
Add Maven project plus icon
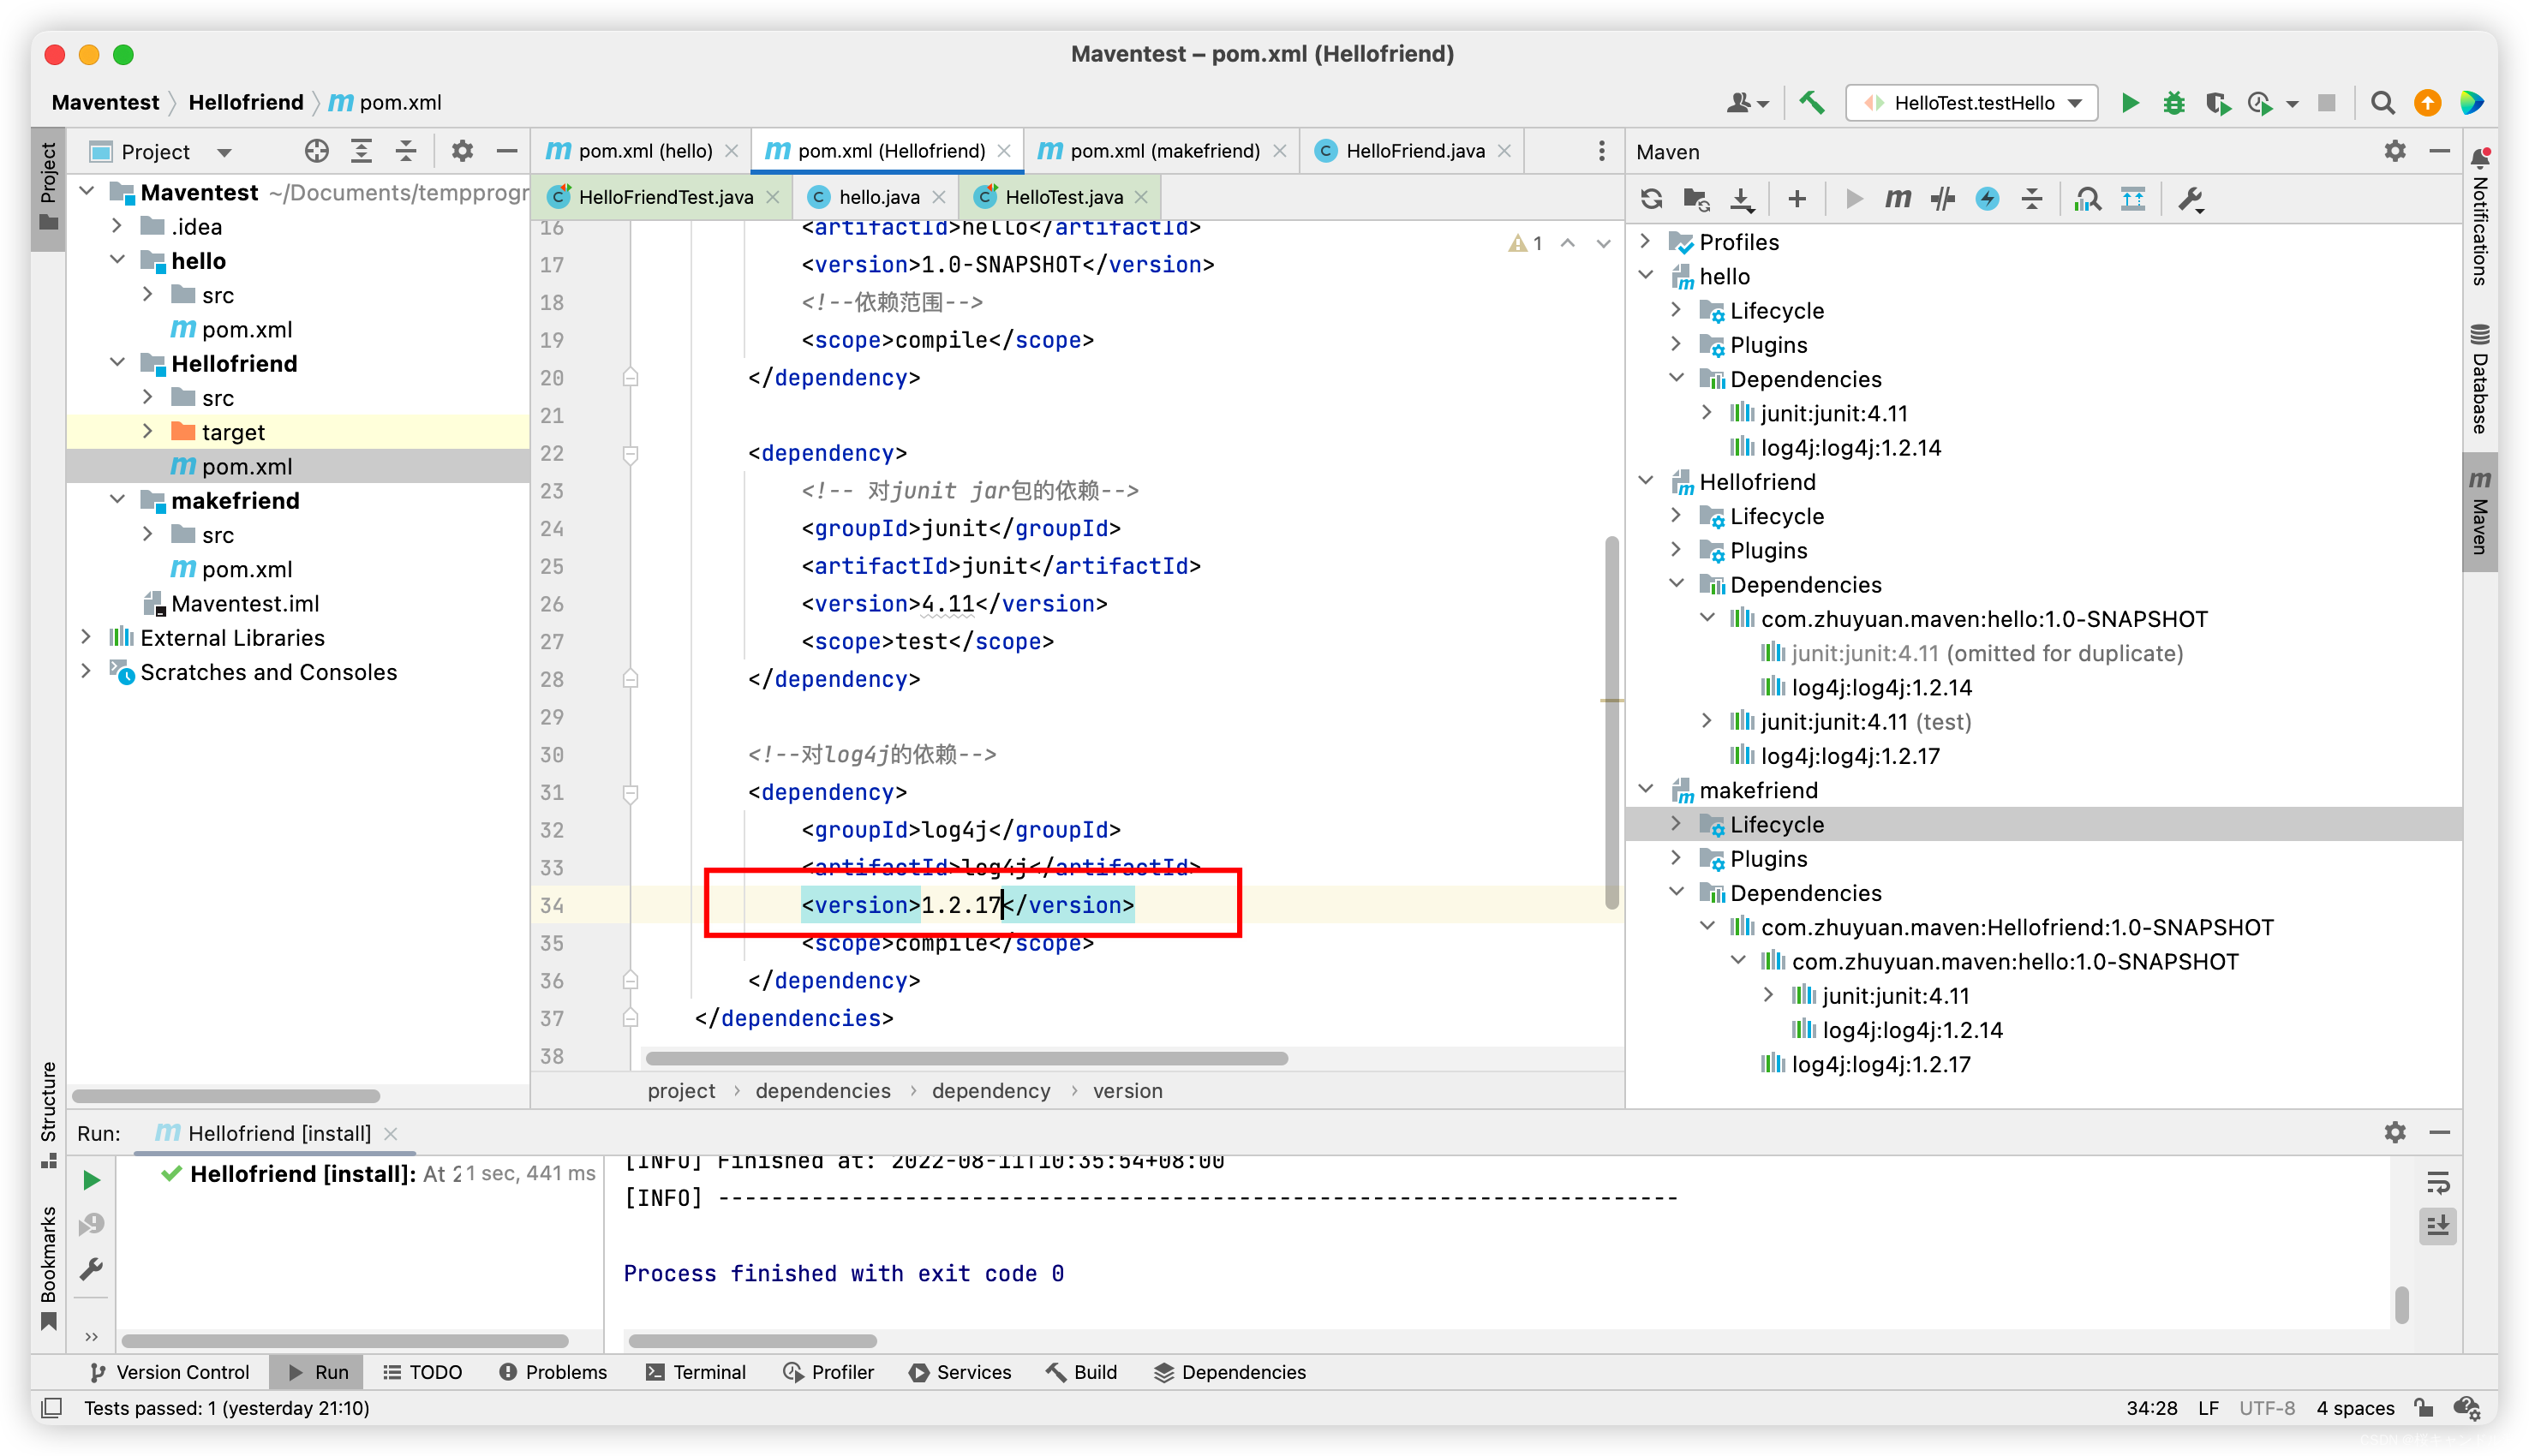click(x=1796, y=199)
